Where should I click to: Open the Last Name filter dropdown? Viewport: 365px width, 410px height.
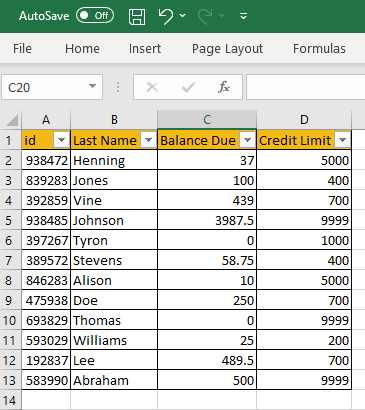[148, 140]
